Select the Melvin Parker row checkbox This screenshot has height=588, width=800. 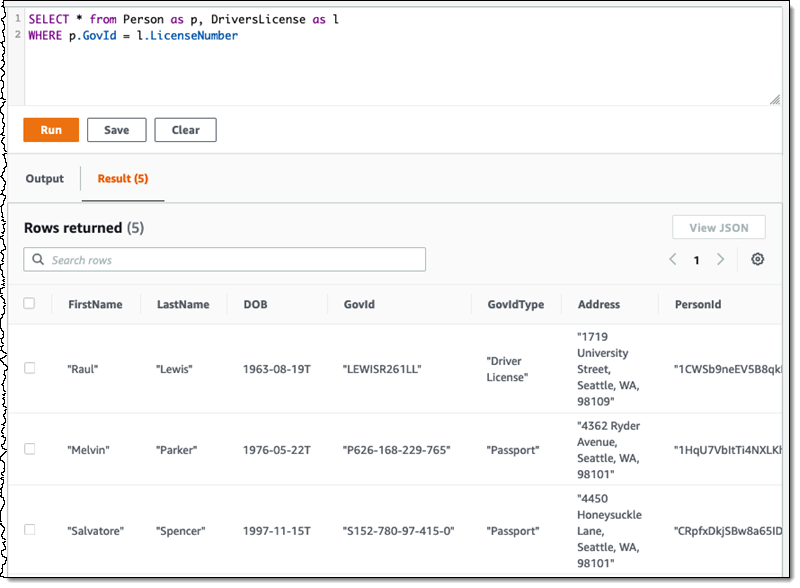29,450
